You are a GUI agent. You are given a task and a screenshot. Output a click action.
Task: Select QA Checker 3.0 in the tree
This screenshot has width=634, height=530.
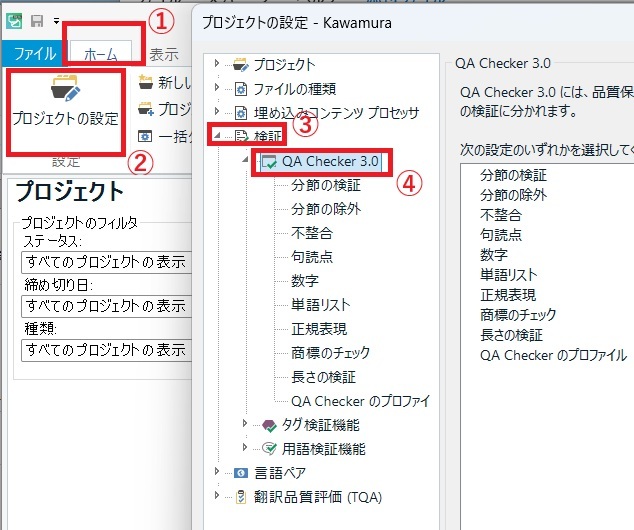(330, 161)
